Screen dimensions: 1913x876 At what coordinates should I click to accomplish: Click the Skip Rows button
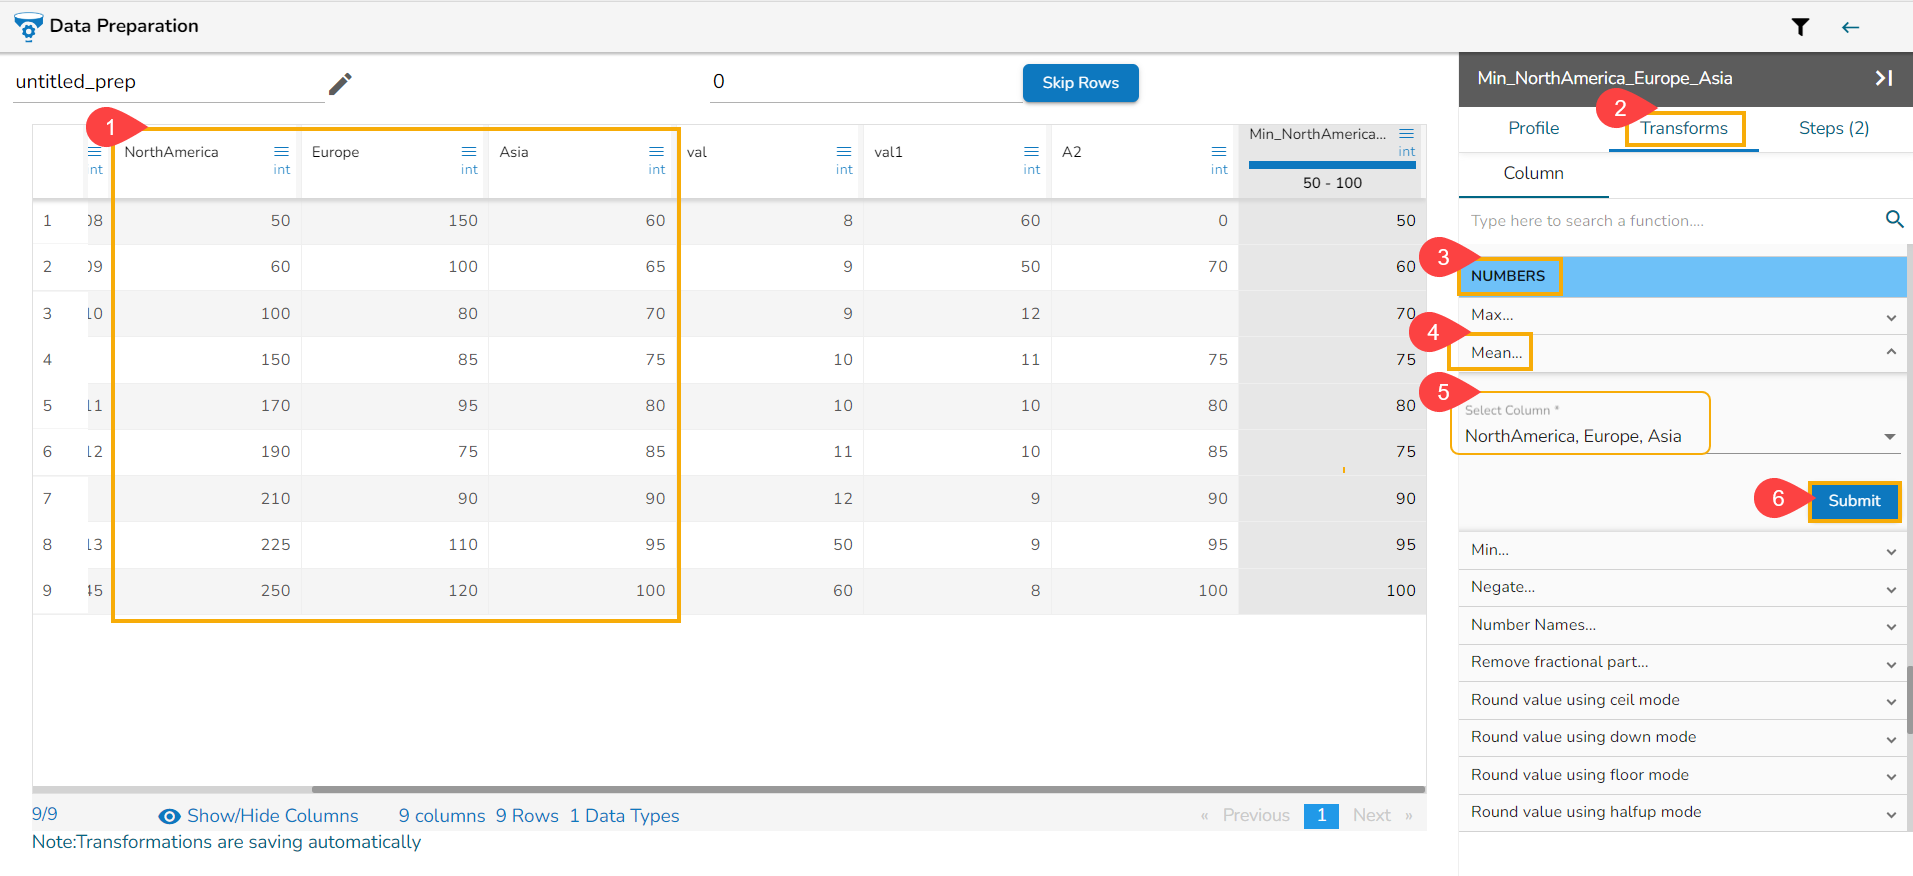(1080, 83)
